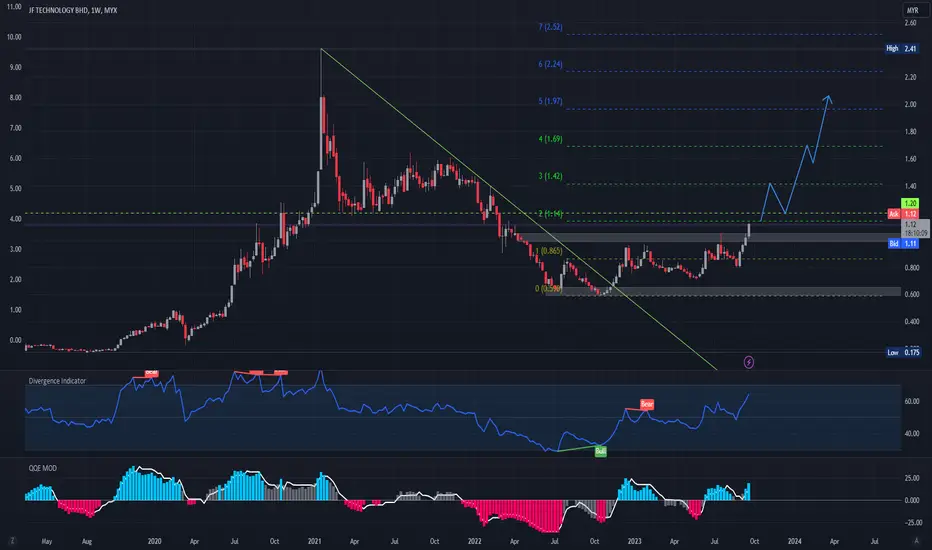932x550 pixels.
Task: Click the 2023 label on time axis
Action: pyautogui.click(x=634, y=541)
